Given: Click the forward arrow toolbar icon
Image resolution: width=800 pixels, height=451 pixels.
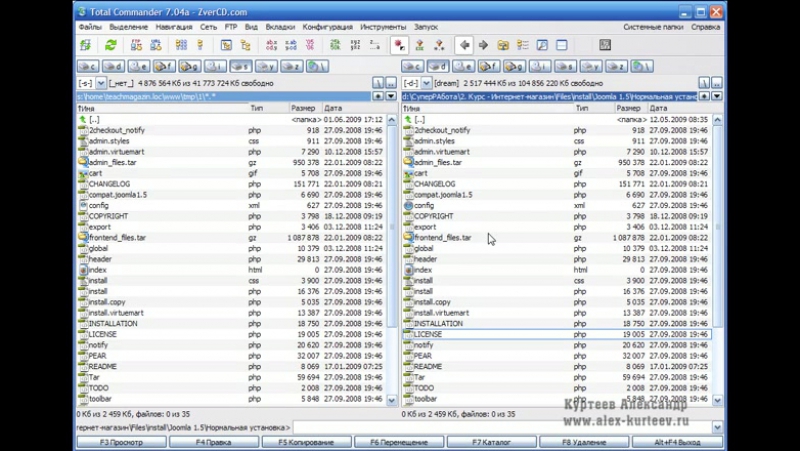Looking at the screenshot, I should (x=483, y=45).
